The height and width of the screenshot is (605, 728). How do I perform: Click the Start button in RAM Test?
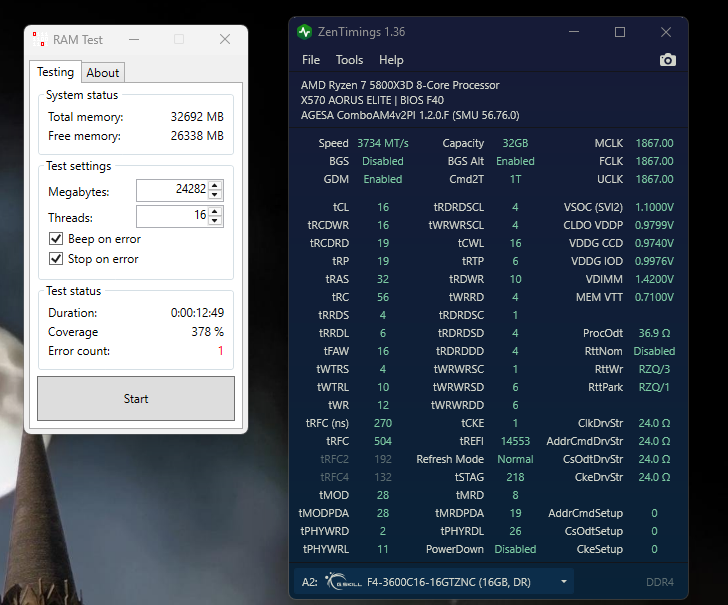(x=136, y=399)
